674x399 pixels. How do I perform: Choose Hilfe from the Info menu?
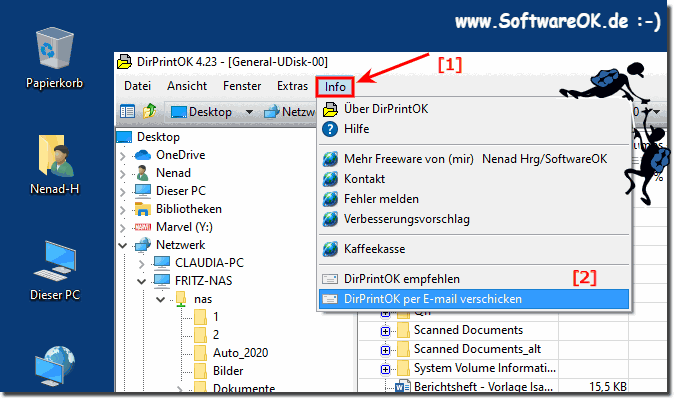click(474, 129)
